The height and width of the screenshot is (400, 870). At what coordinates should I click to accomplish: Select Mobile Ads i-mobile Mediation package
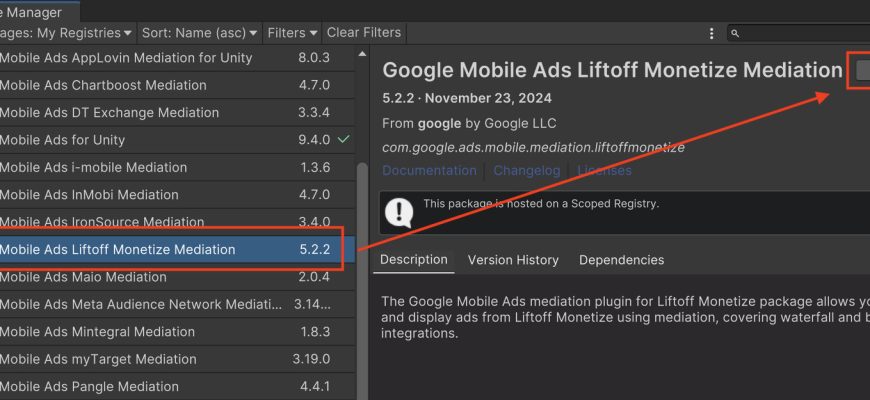pos(177,167)
